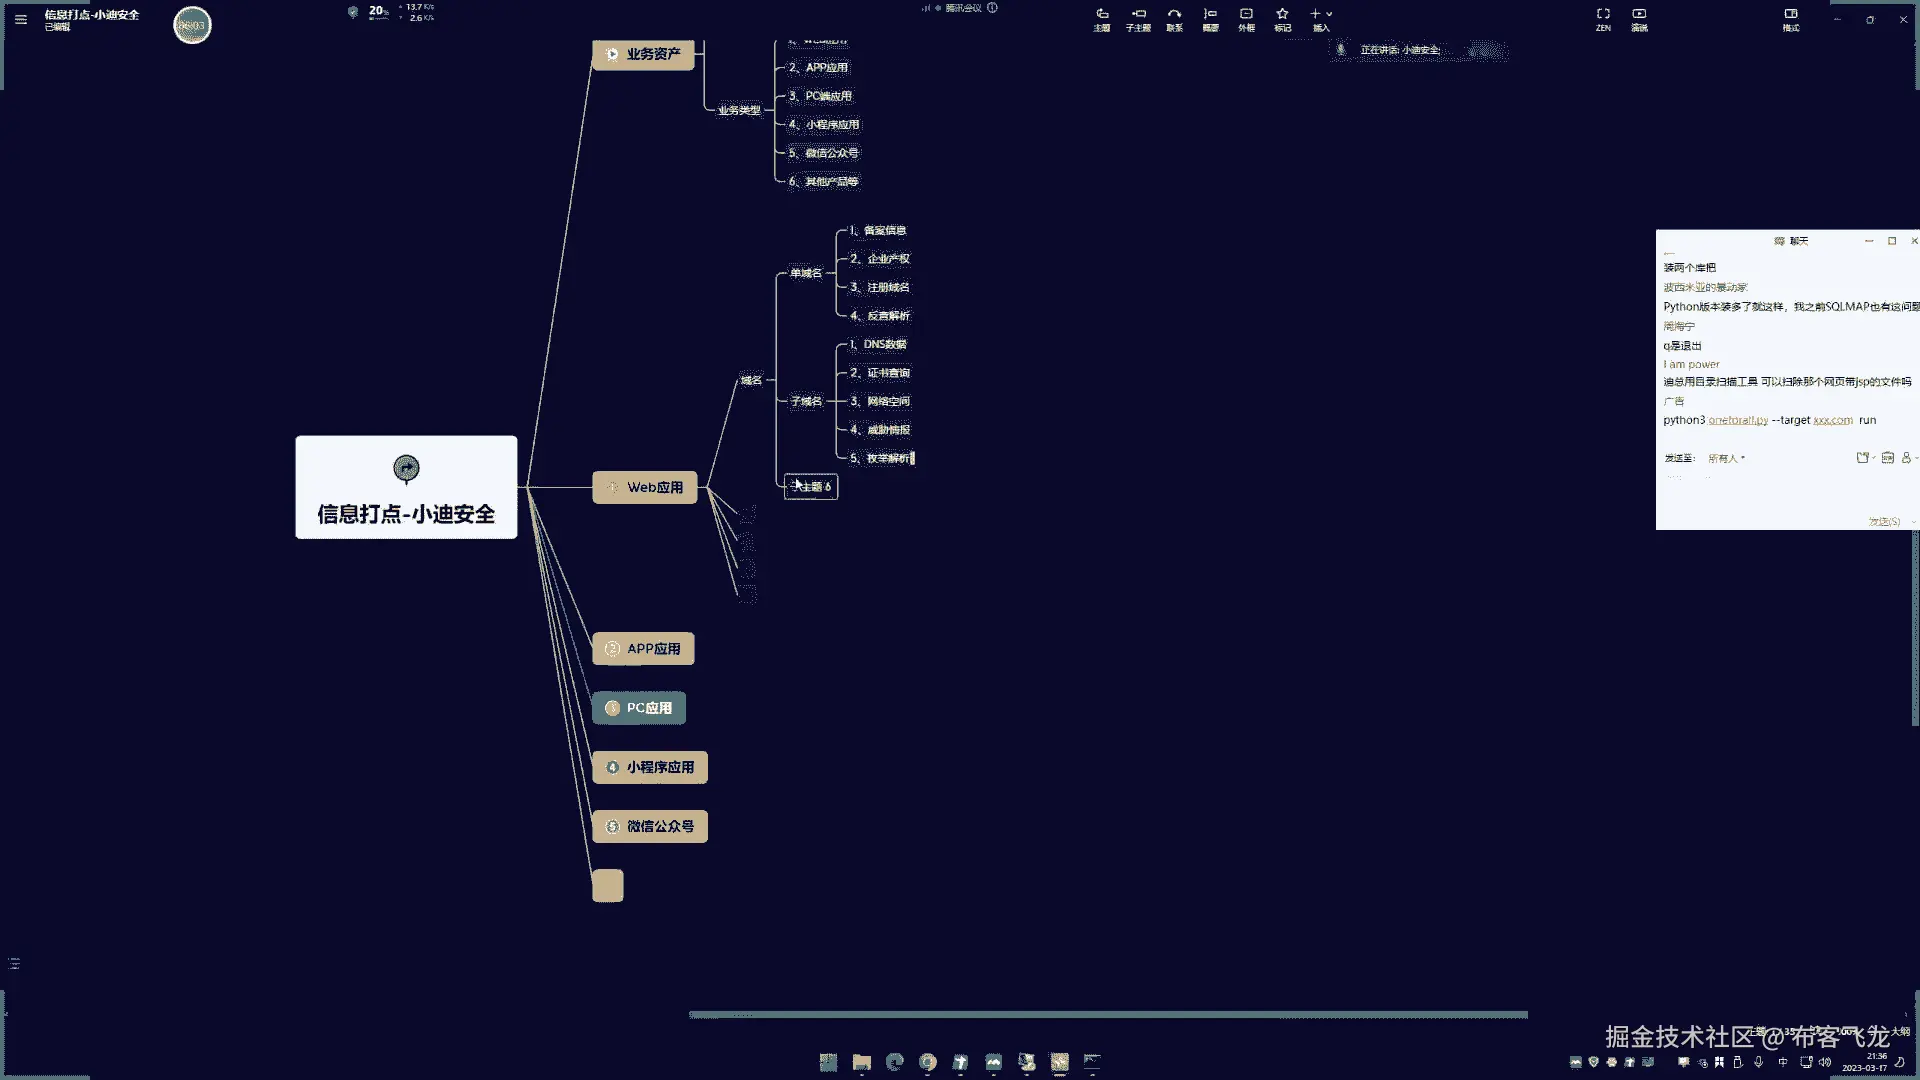Image resolution: width=1920 pixels, height=1080 pixels.
Task: Open the hamburger menu at top-left
Action: pyautogui.click(x=21, y=19)
